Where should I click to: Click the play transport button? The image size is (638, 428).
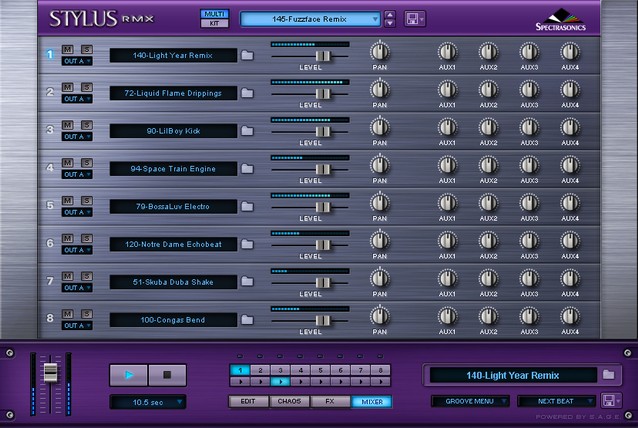129,375
